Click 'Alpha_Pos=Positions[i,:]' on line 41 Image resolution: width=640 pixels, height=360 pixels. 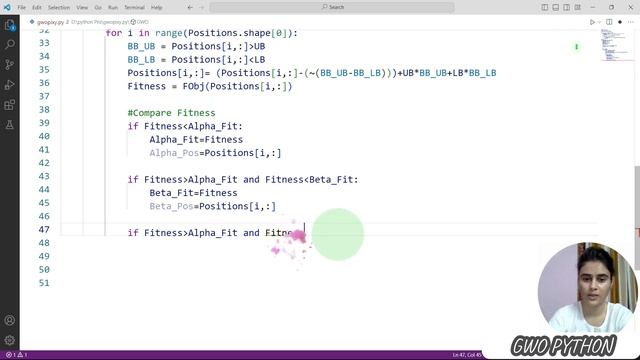(215, 153)
